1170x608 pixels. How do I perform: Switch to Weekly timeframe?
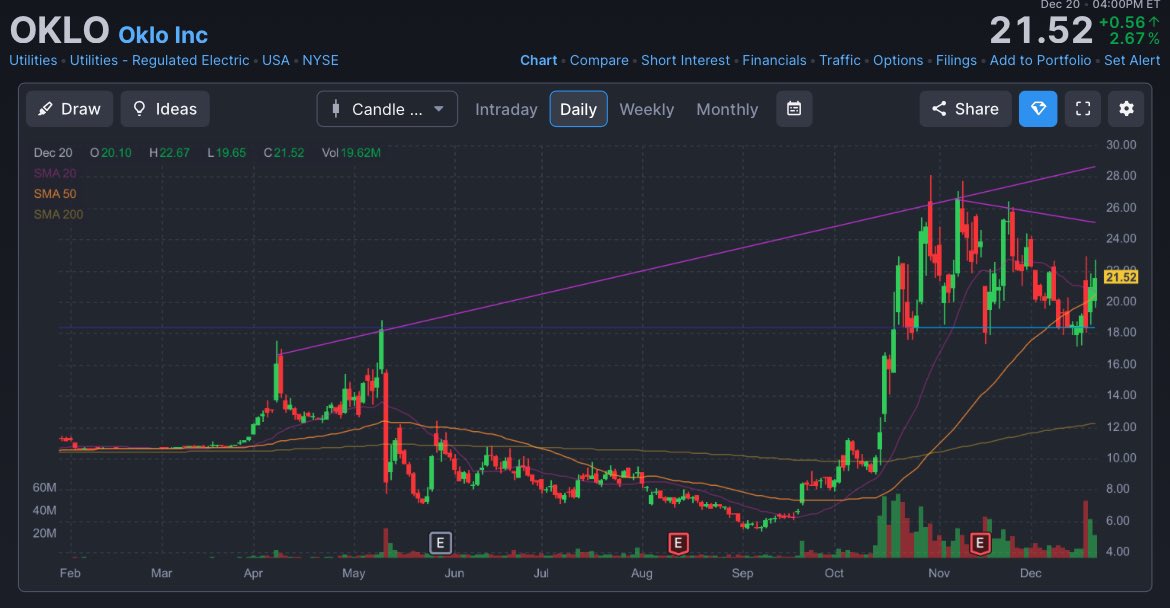click(646, 109)
